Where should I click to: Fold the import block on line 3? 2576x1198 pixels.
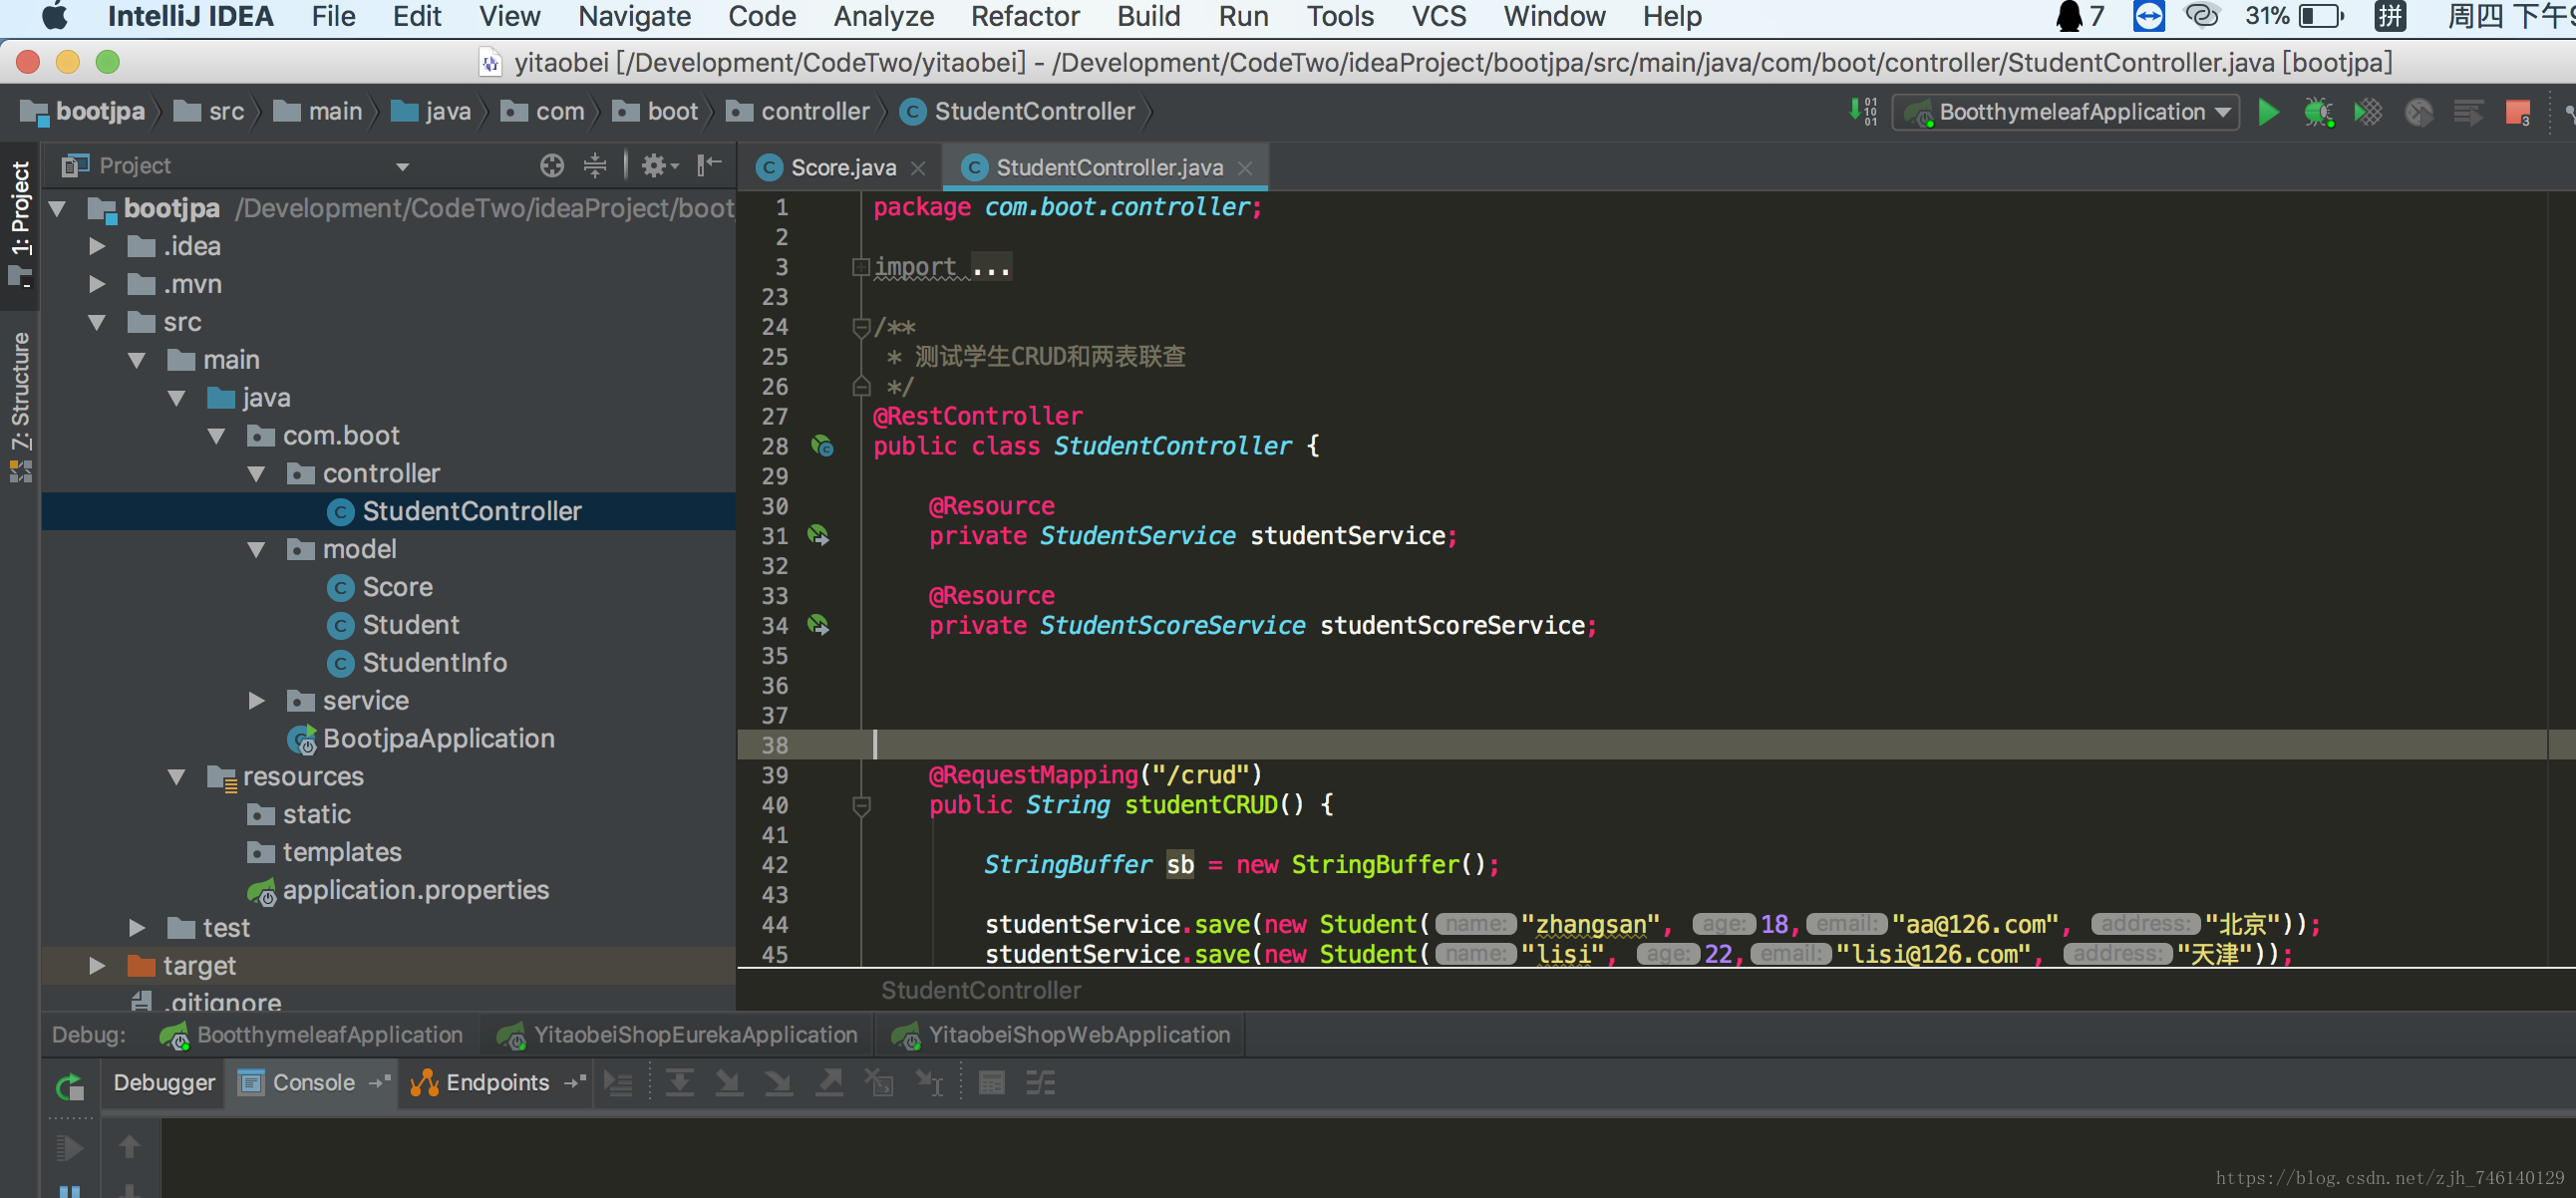(860, 267)
